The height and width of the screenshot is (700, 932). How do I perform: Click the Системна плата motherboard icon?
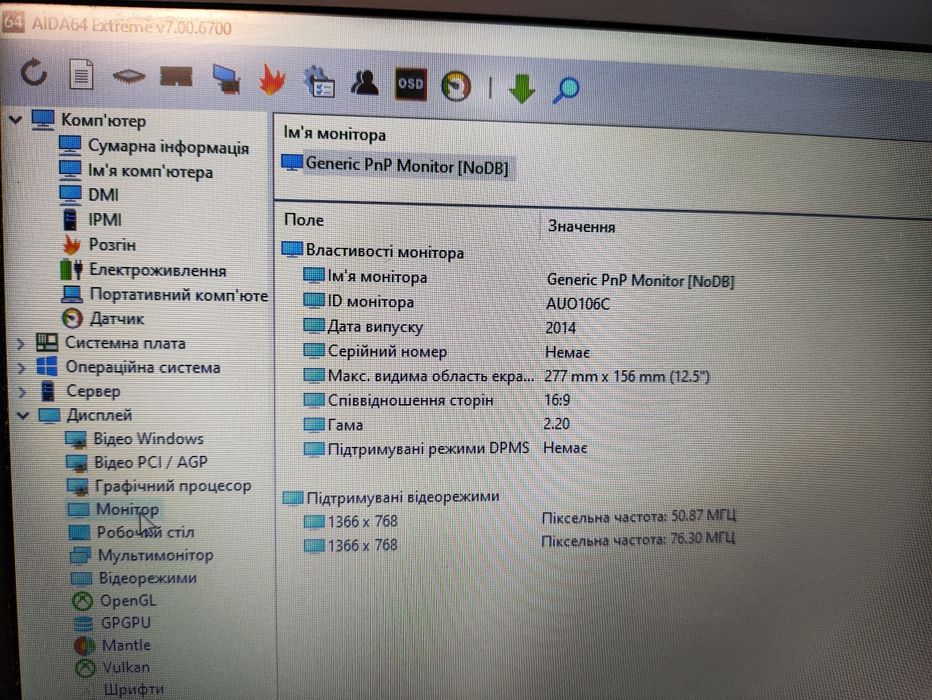tap(47, 342)
